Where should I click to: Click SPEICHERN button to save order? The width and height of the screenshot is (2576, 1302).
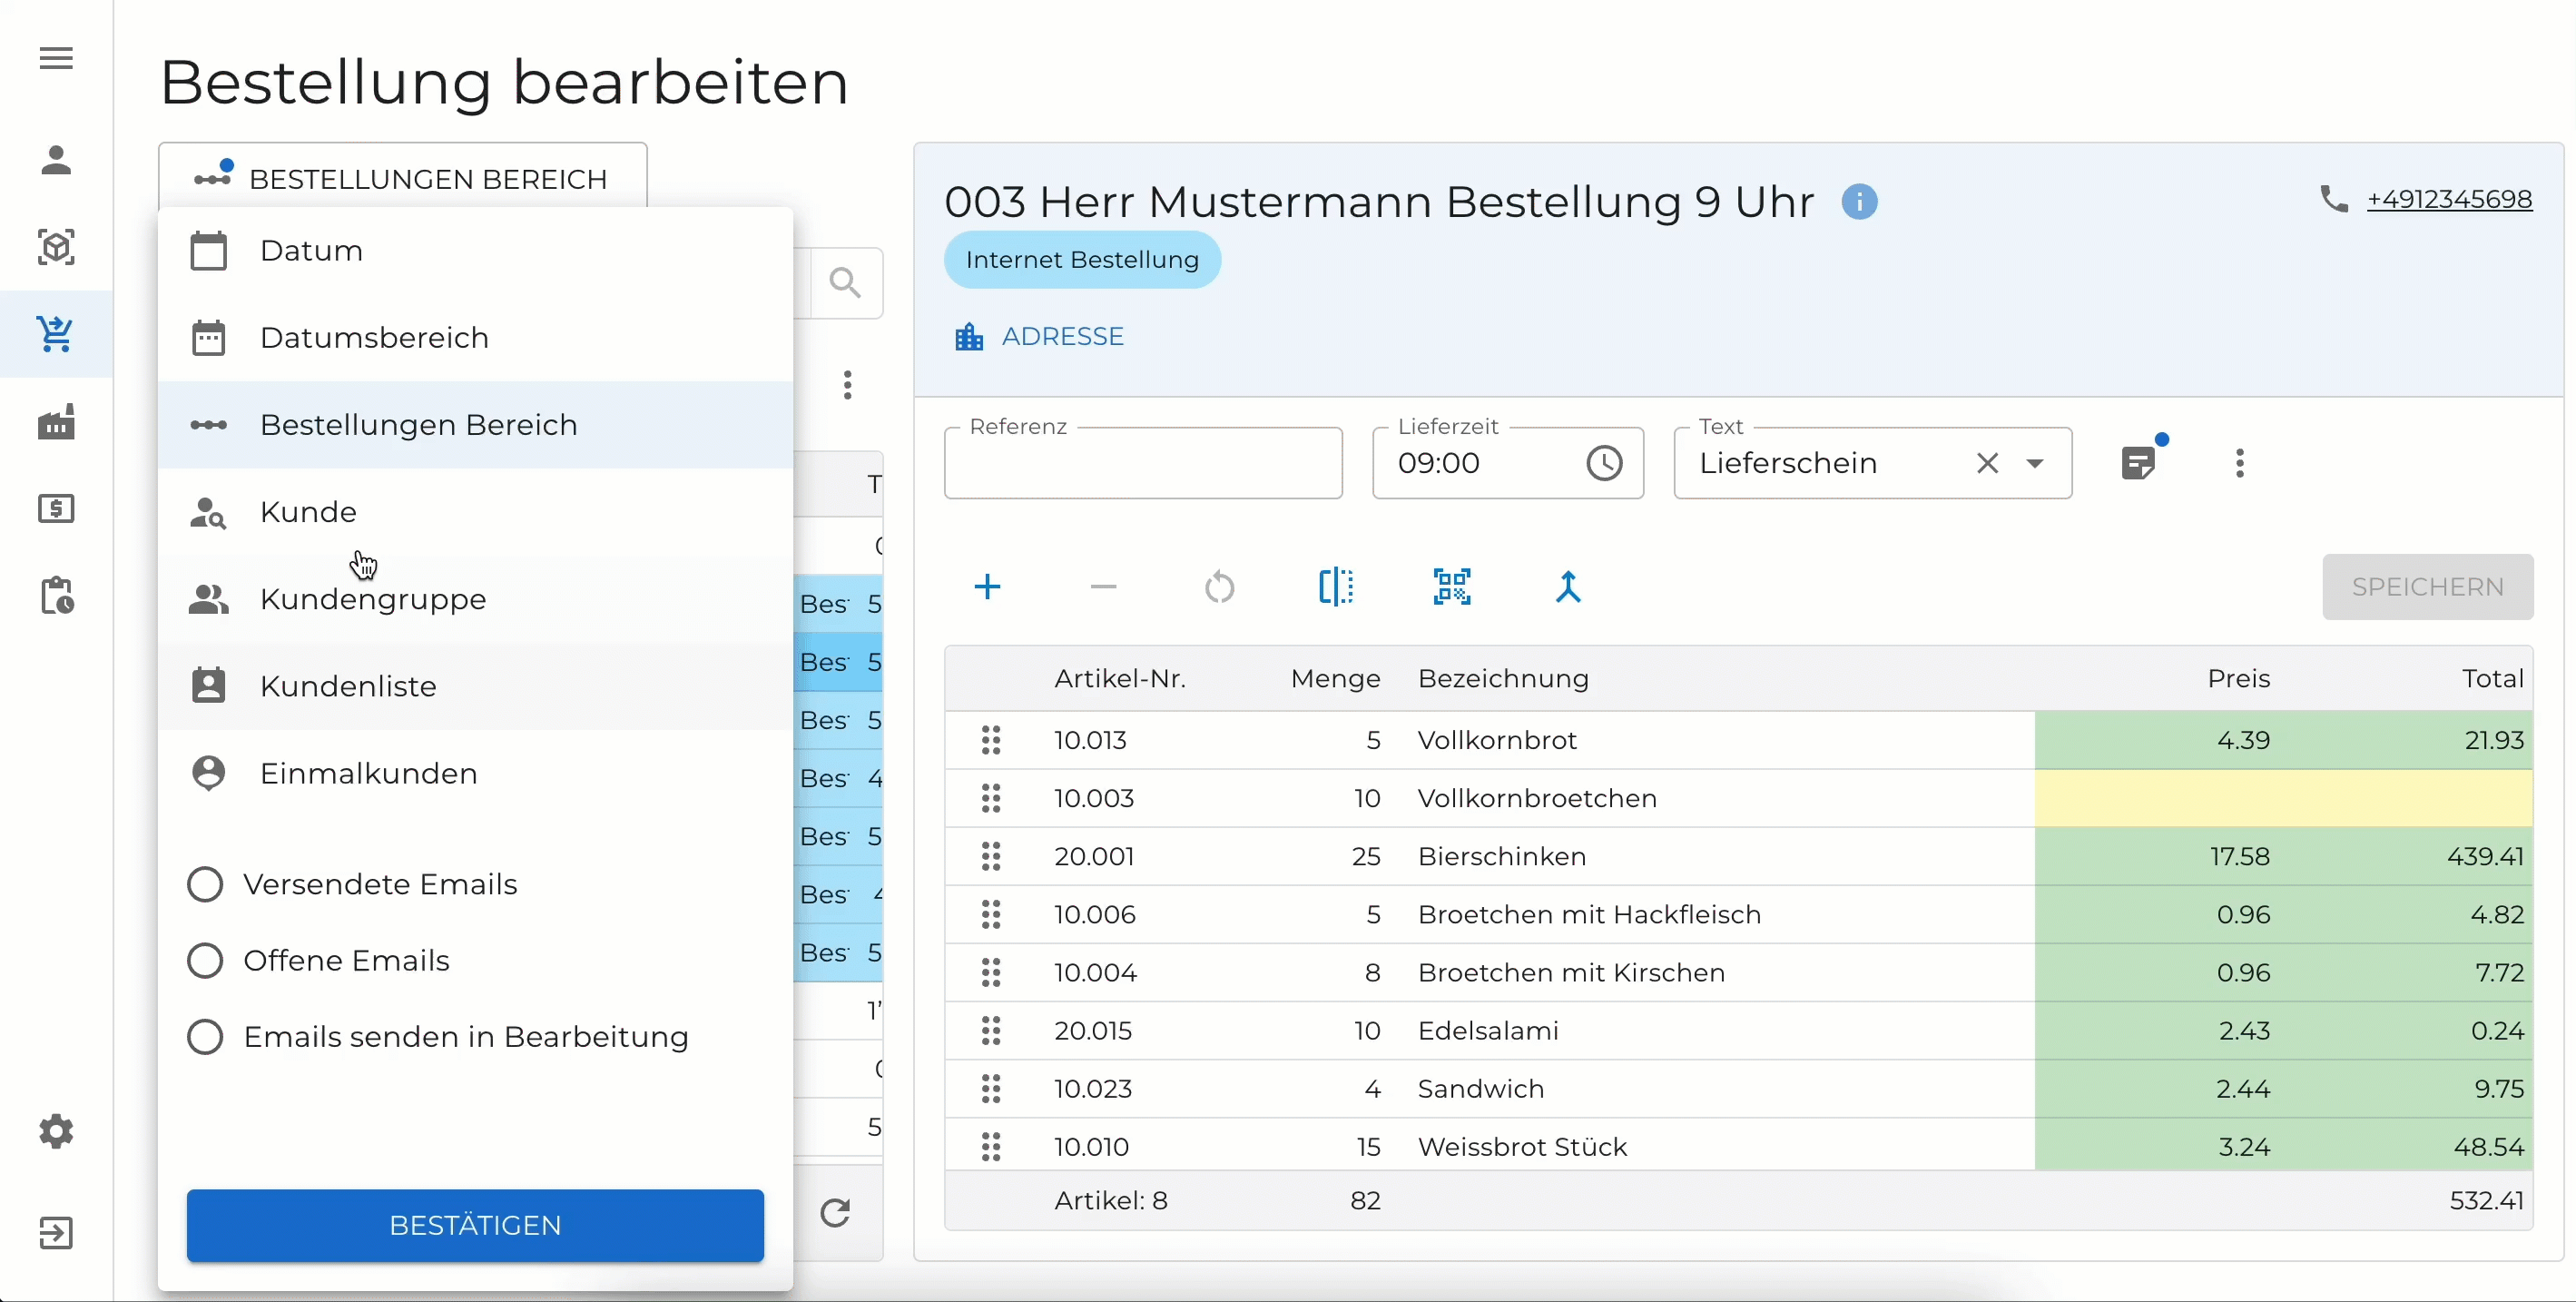(2426, 587)
